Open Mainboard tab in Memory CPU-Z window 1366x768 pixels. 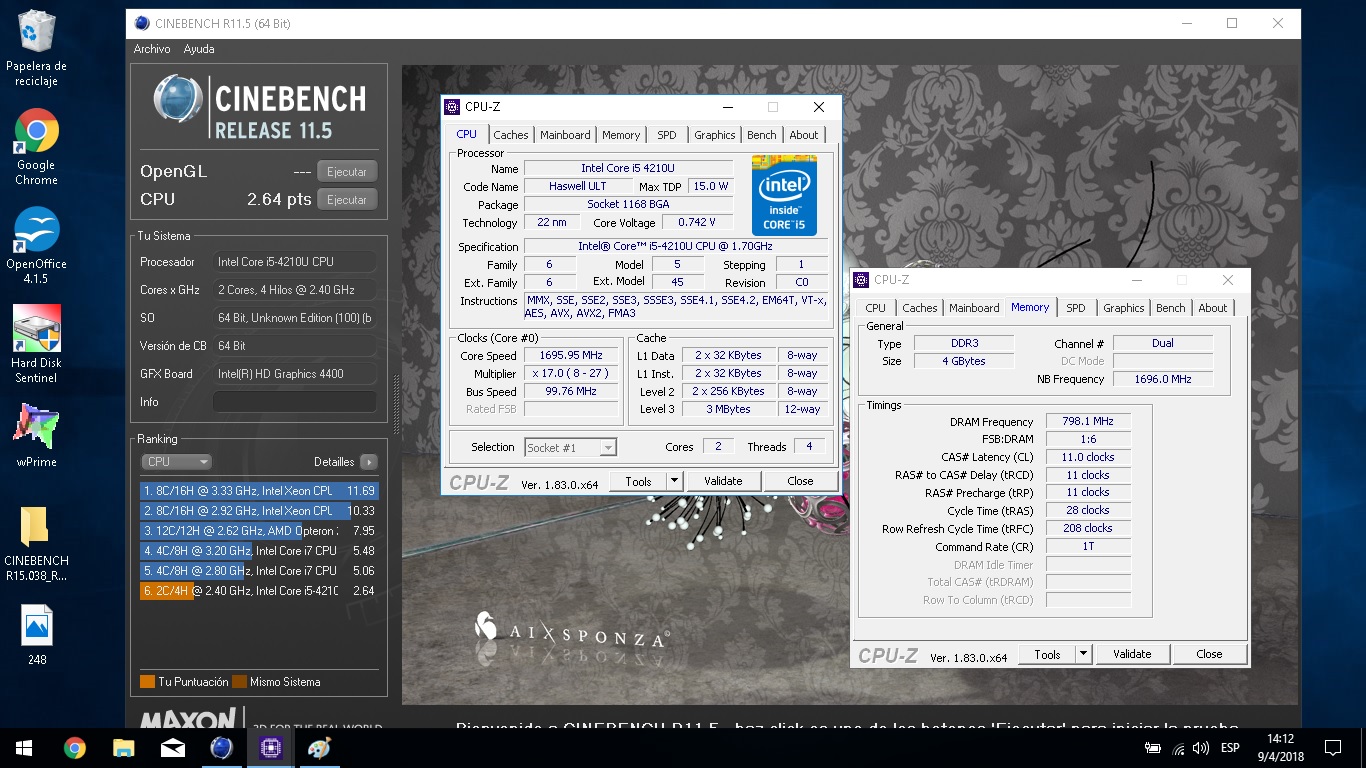coord(974,308)
